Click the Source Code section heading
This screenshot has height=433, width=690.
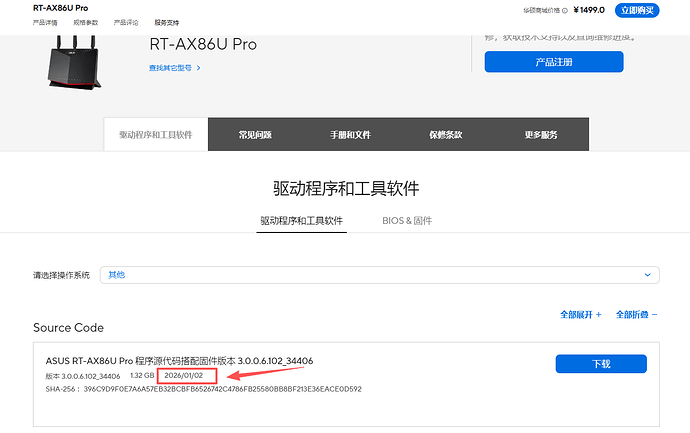pos(68,328)
